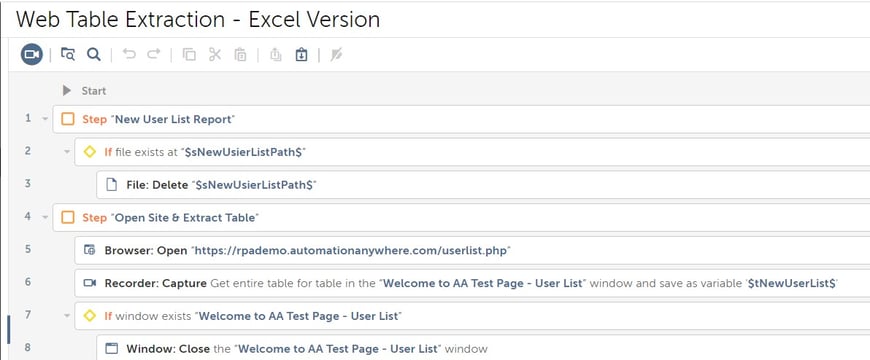The height and width of the screenshot is (360, 870).
Task: Open the find-in-bot search icon
Action: coord(68,54)
